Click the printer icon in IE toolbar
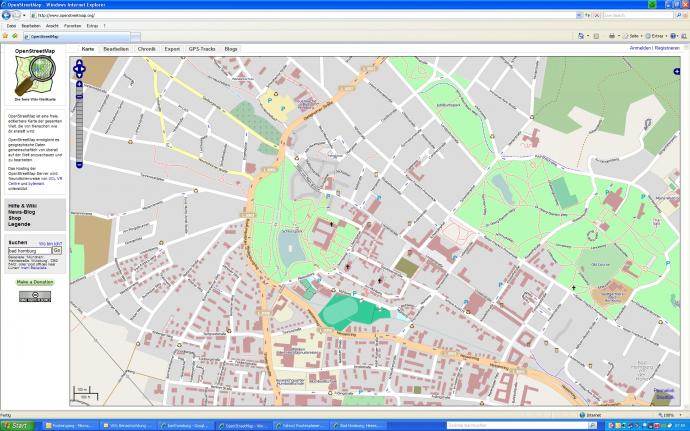Viewport: 690px width, 431px height. point(612,36)
